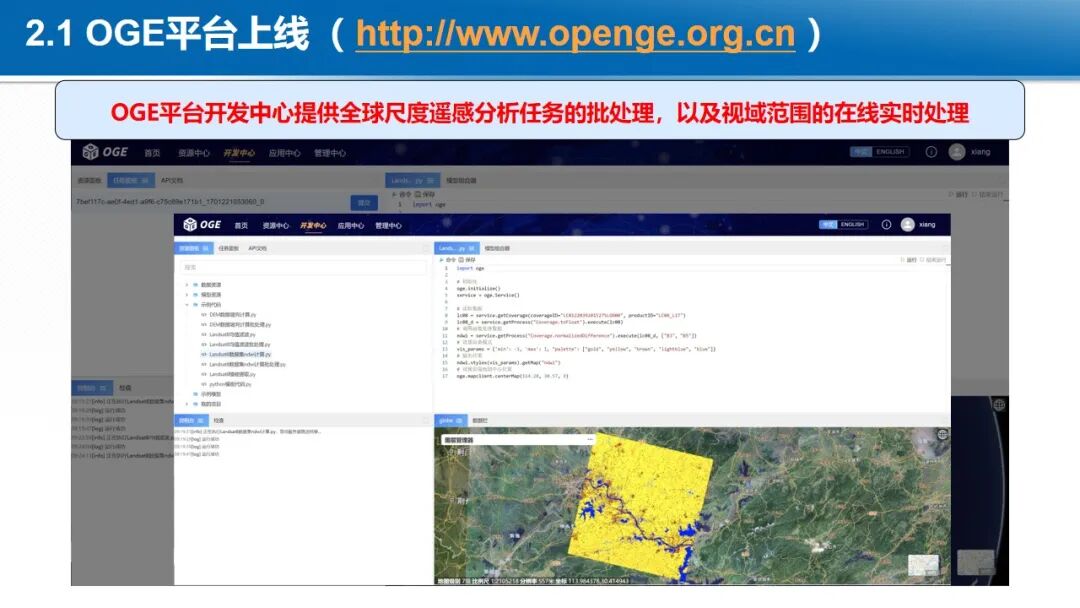The height and width of the screenshot is (608, 1080).
Task: Click info circle icon in front window header
Action: pyautogui.click(x=886, y=224)
